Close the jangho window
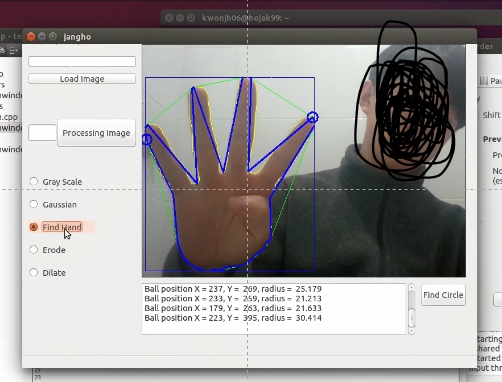 pyautogui.click(x=31, y=36)
